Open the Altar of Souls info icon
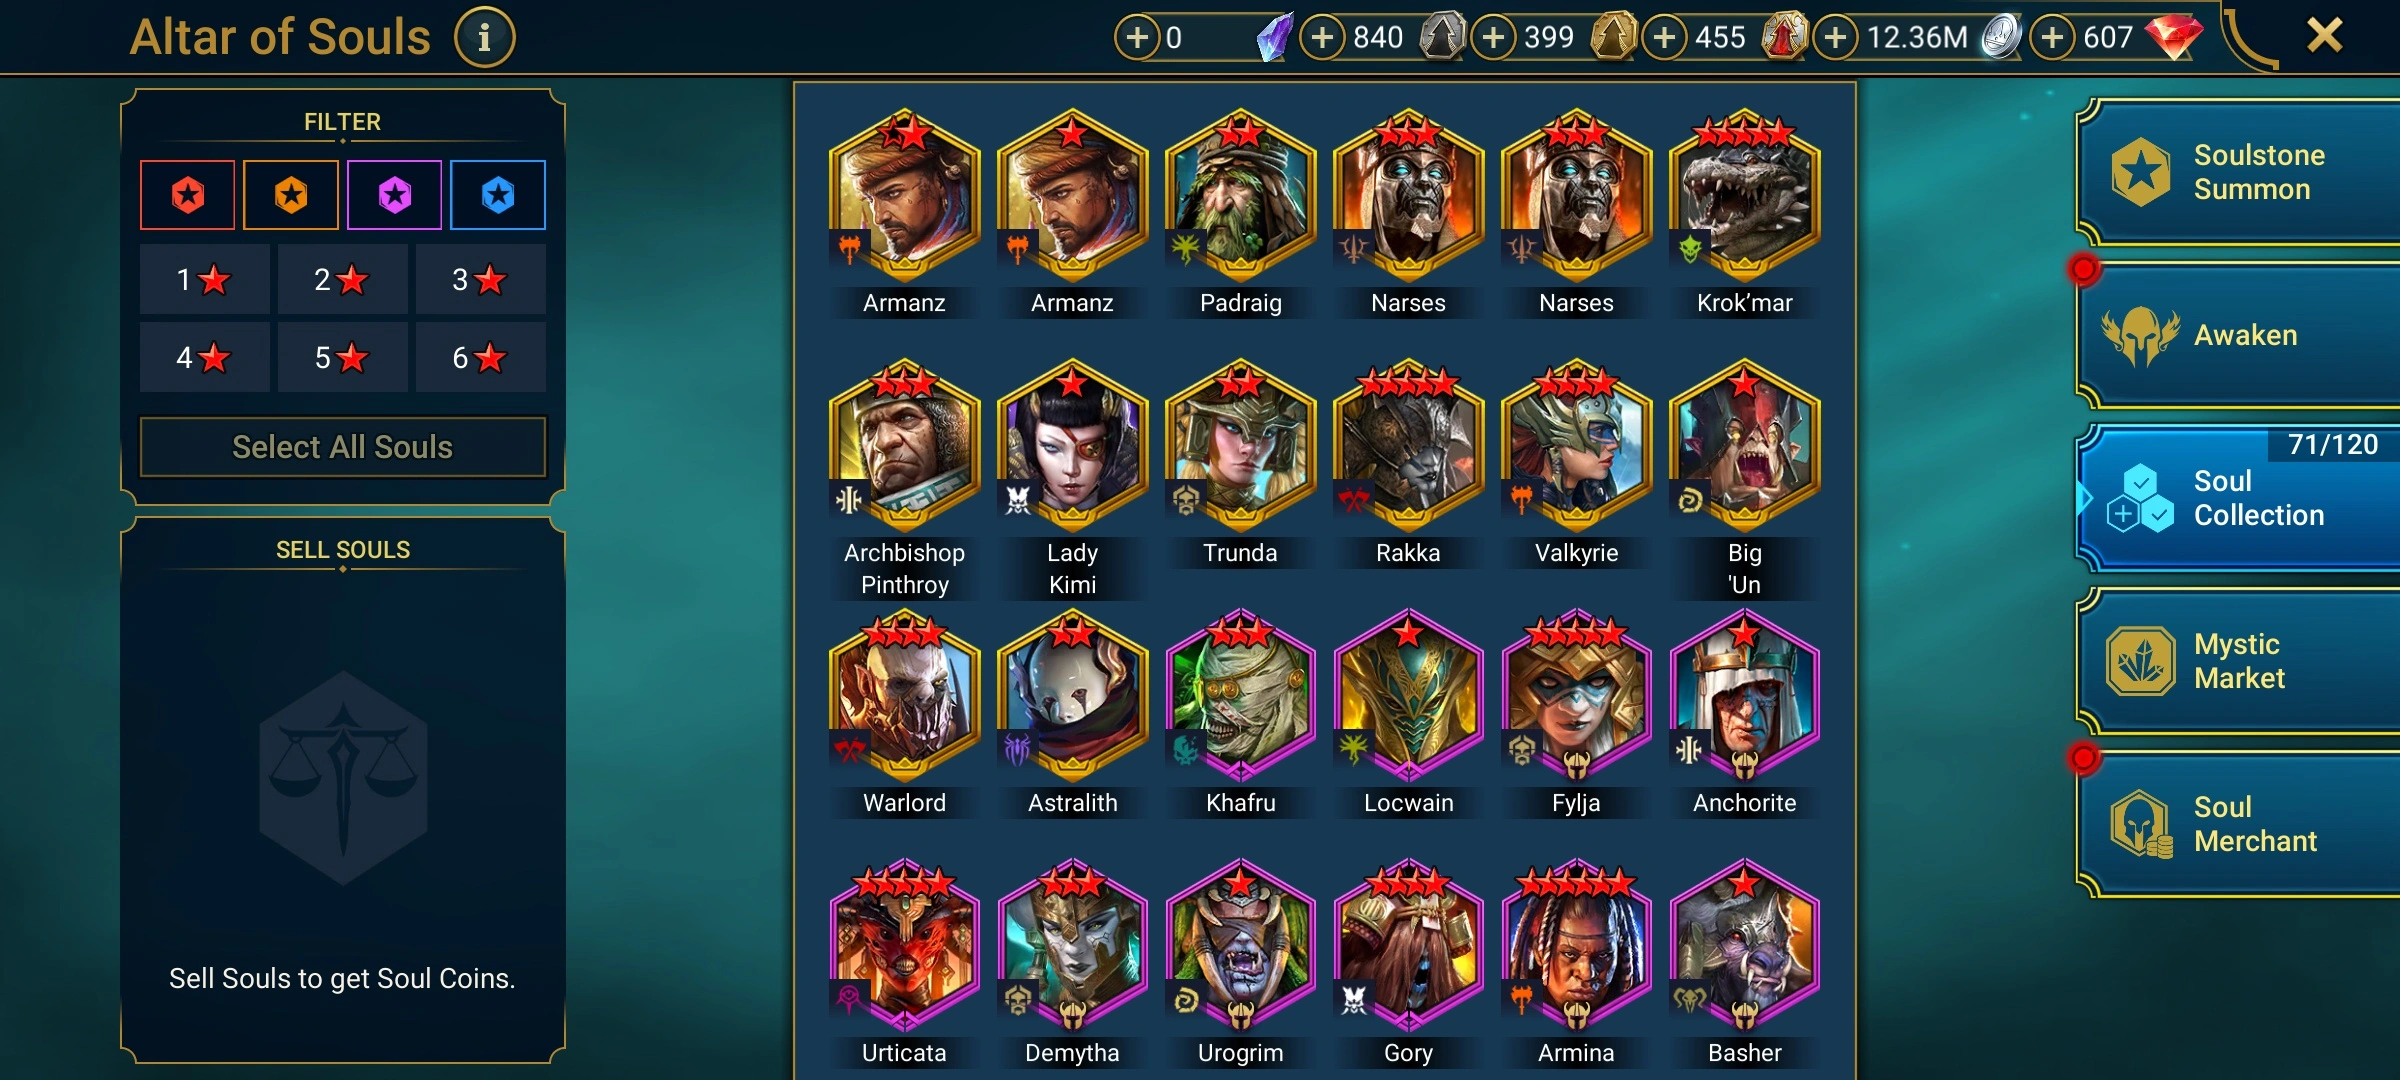This screenshot has width=2400, height=1080. 485,38
